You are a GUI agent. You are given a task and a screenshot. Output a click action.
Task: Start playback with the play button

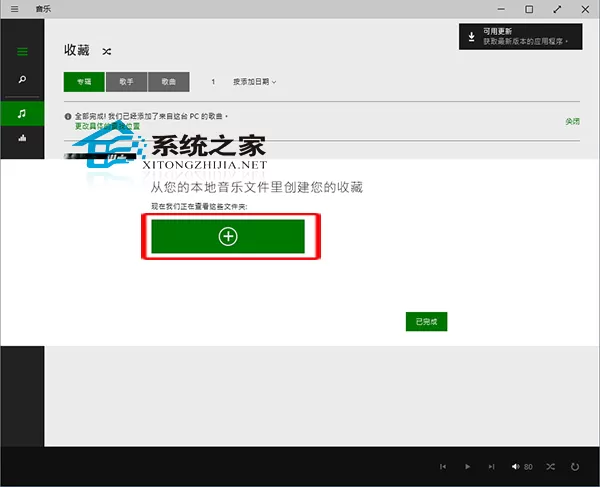coord(467,466)
